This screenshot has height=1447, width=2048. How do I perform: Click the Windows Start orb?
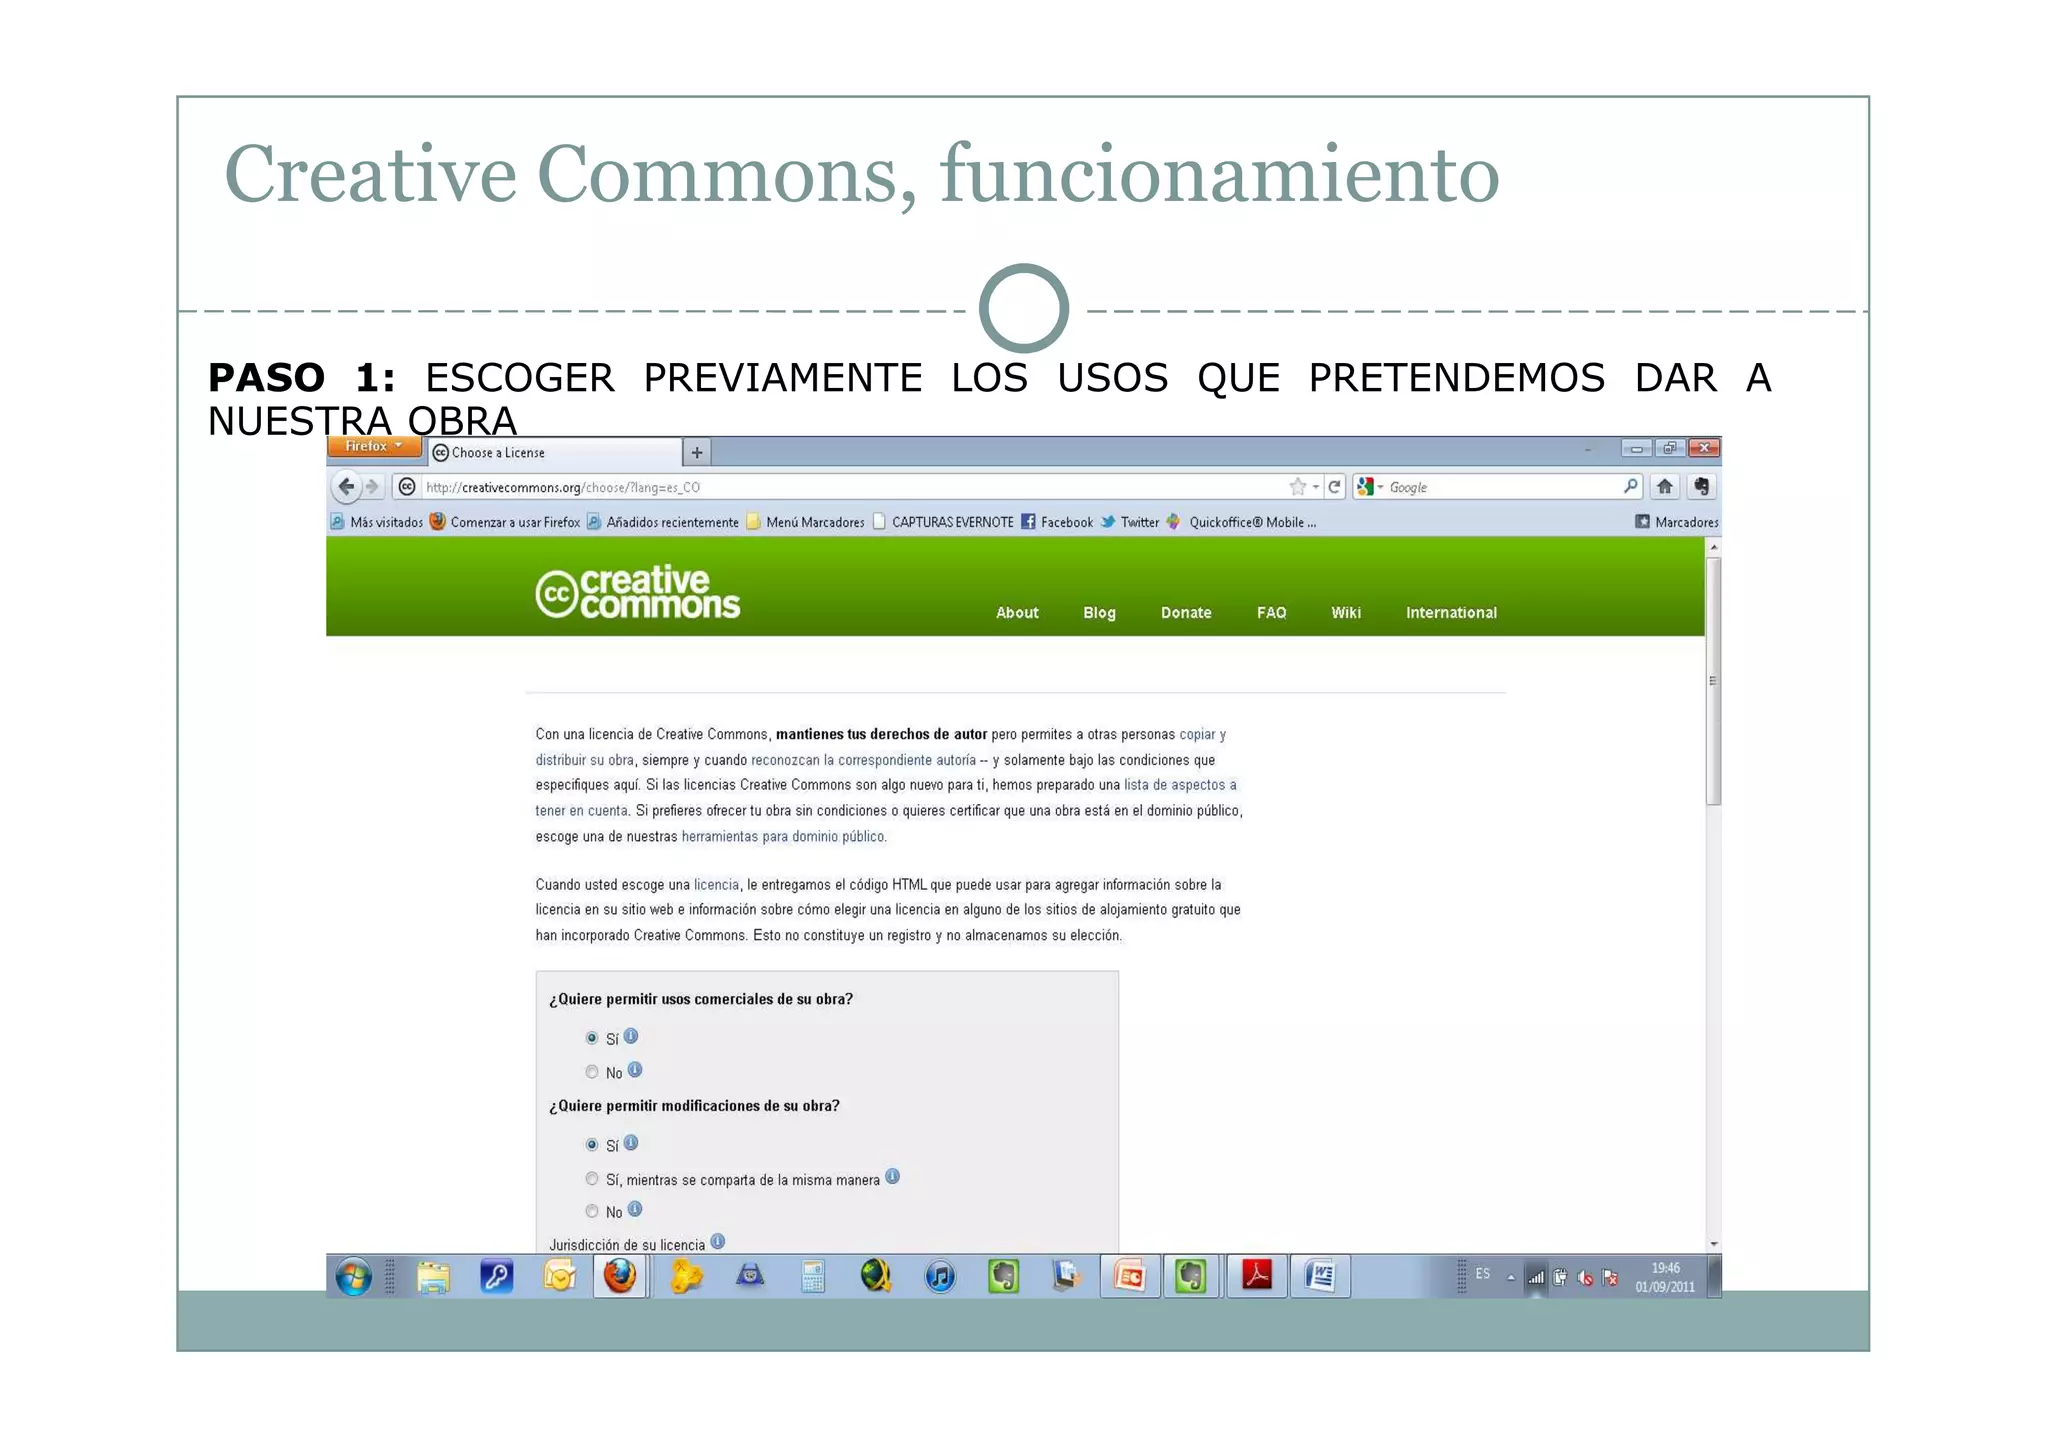point(355,1275)
